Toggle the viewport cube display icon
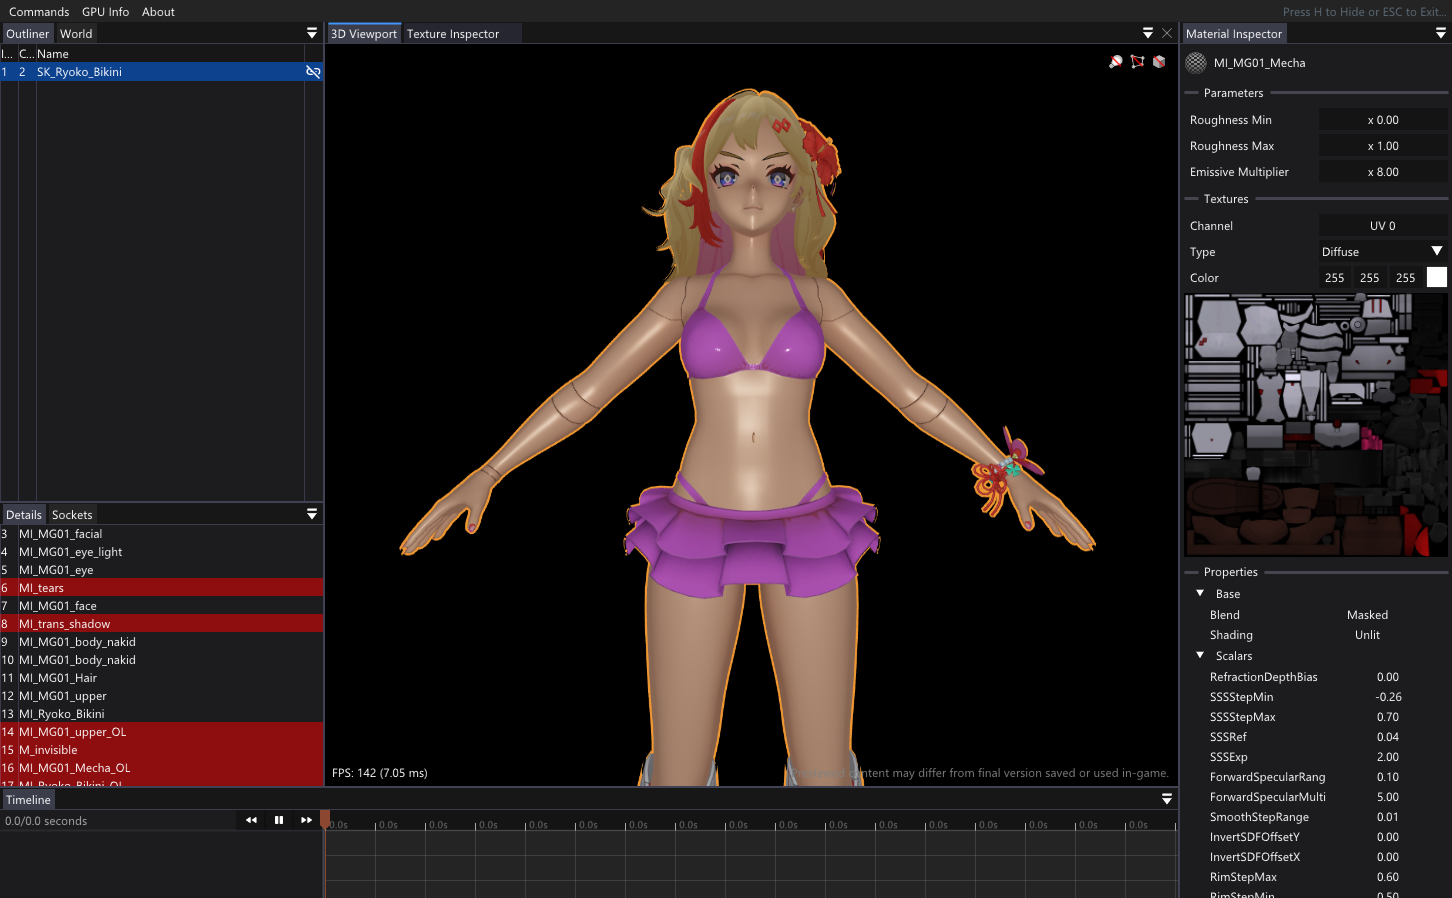This screenshot has width=1452, height=898. [x=1159, y=62]
